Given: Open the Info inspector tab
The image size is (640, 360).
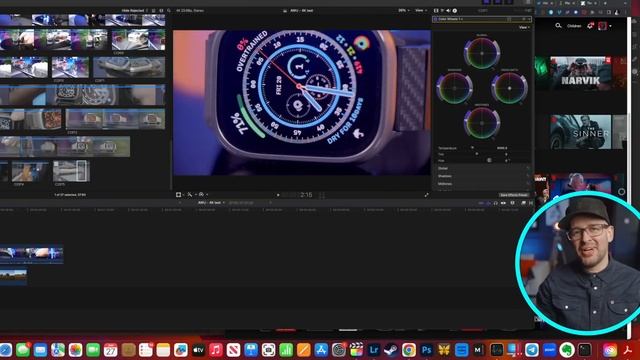Looking at the screenshot, I should click(x=455, y=11).
